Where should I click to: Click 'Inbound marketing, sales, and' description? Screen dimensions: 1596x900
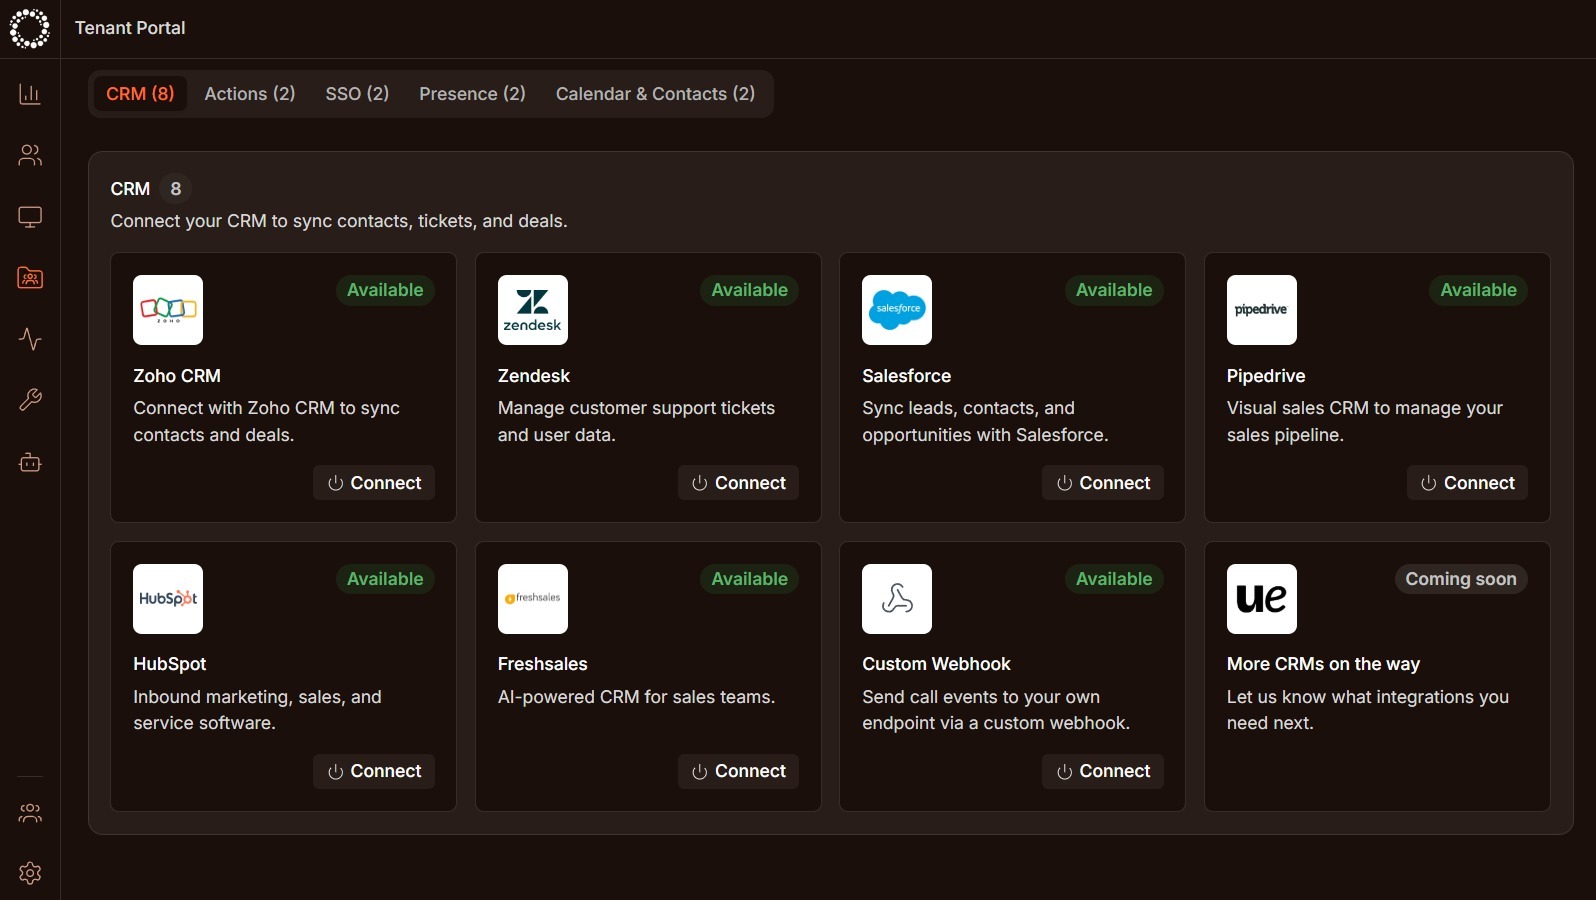[258, 710]
